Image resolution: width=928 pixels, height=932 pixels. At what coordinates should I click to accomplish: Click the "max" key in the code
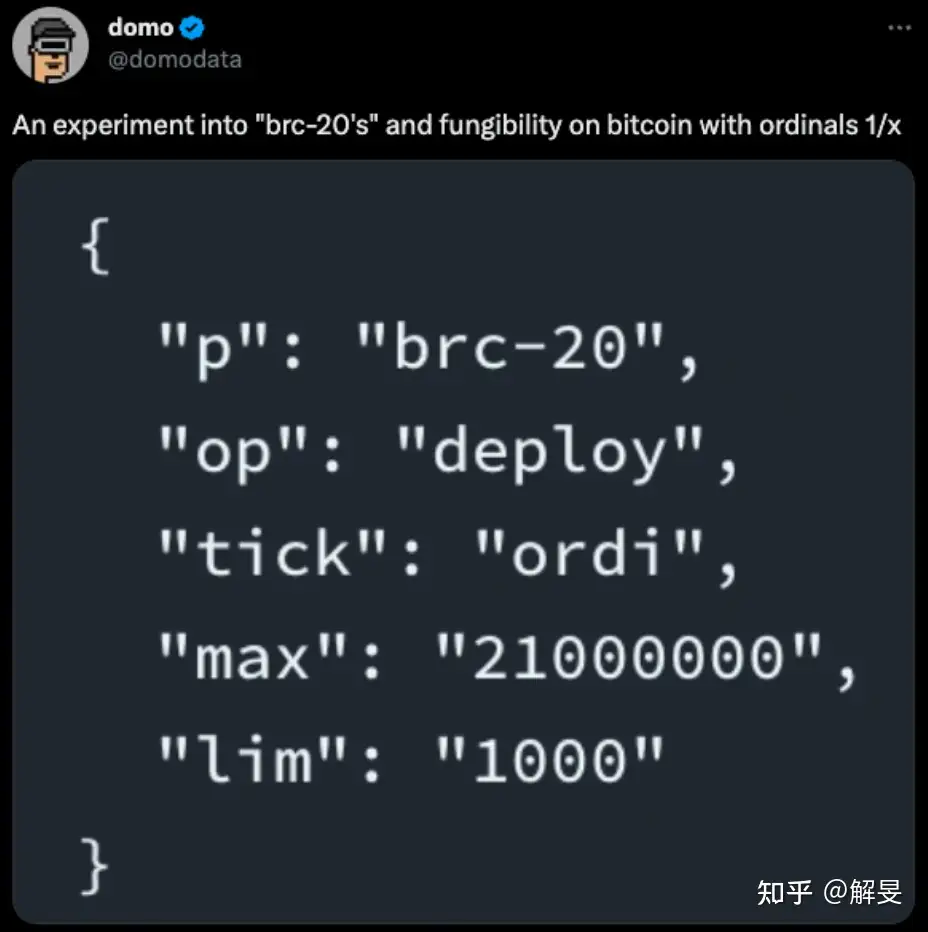(253, 657)
